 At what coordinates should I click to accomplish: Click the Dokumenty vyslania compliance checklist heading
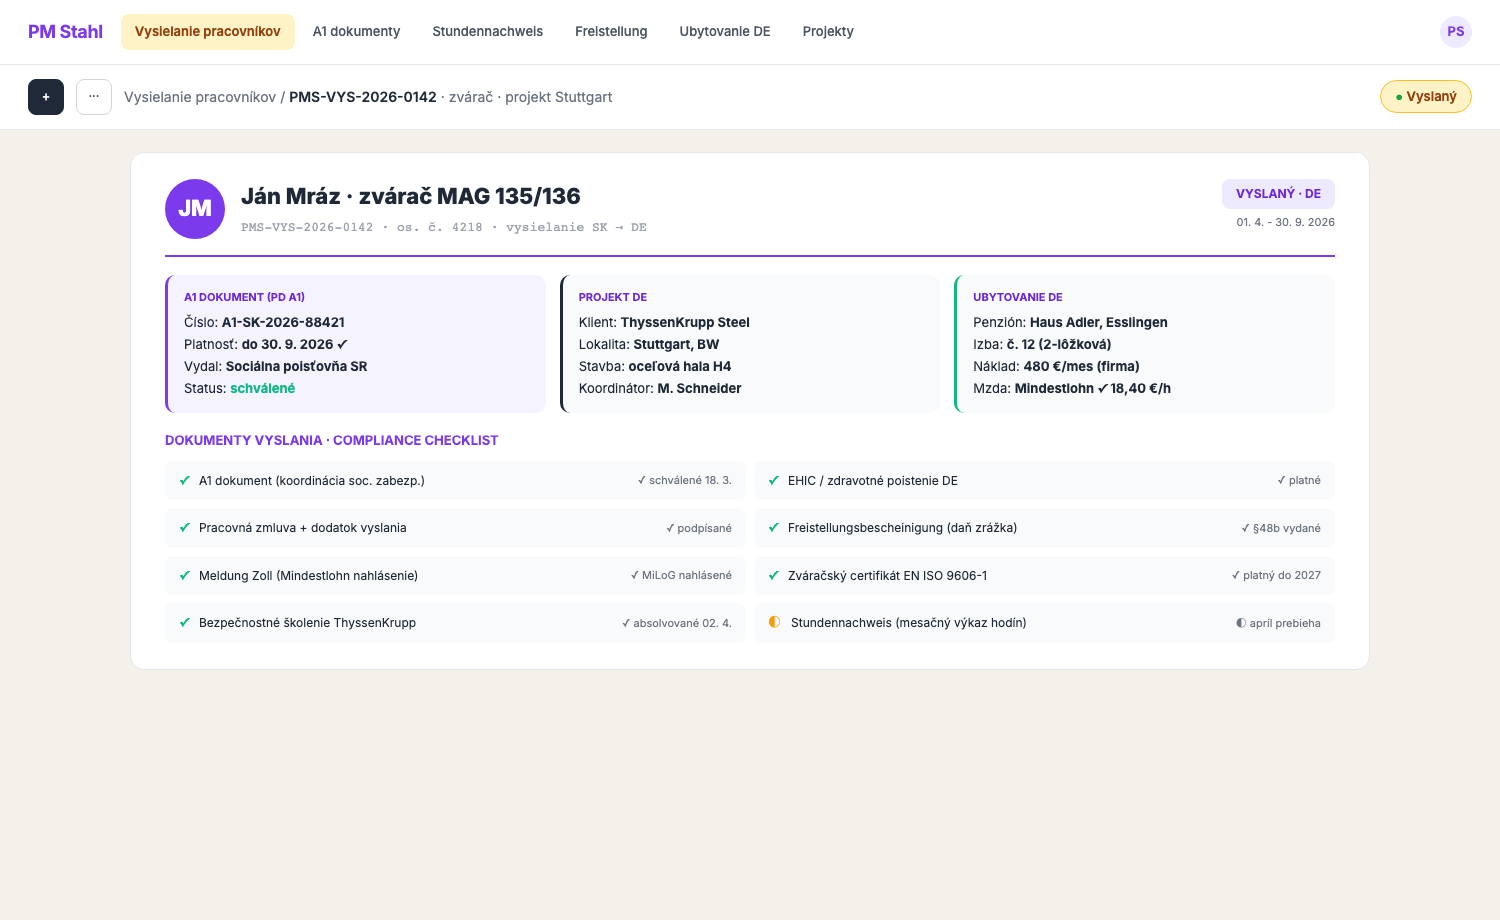coord(331,440)
